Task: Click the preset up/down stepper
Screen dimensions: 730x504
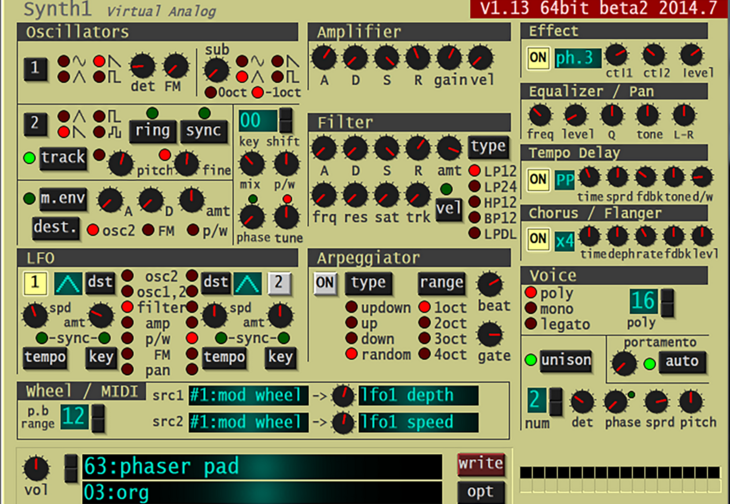Action: click(x=71, y=468)
